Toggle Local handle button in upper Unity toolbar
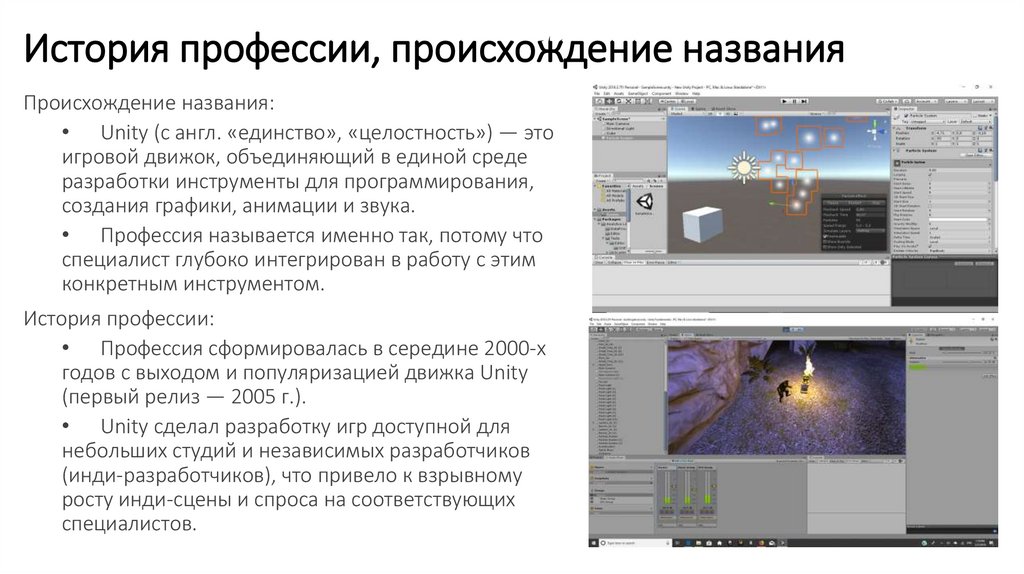Screen dimensions: 1024x574 (687, 101)
